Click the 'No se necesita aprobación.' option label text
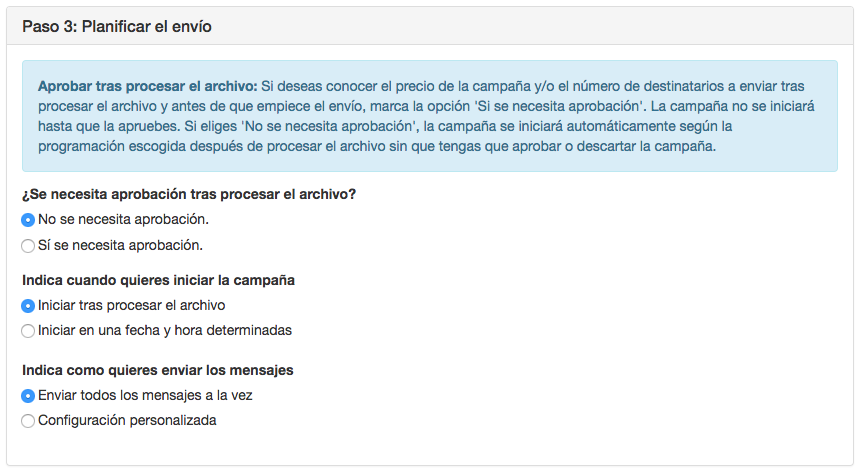The image size is (859, 475). [123, 220]
